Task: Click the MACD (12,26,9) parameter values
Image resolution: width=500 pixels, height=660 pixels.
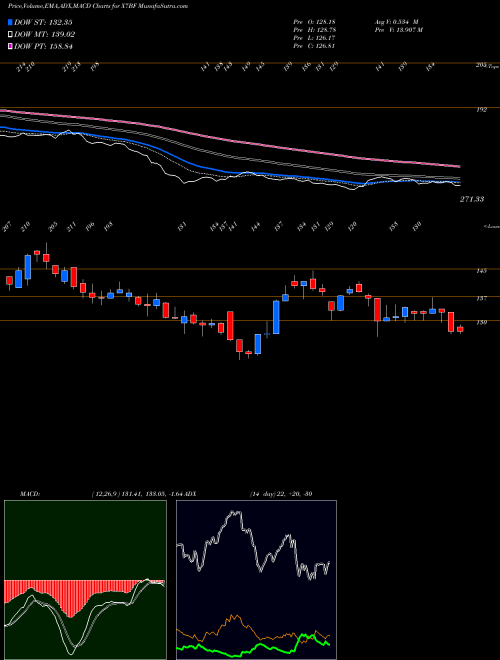Action: click(x=138, y=494)
